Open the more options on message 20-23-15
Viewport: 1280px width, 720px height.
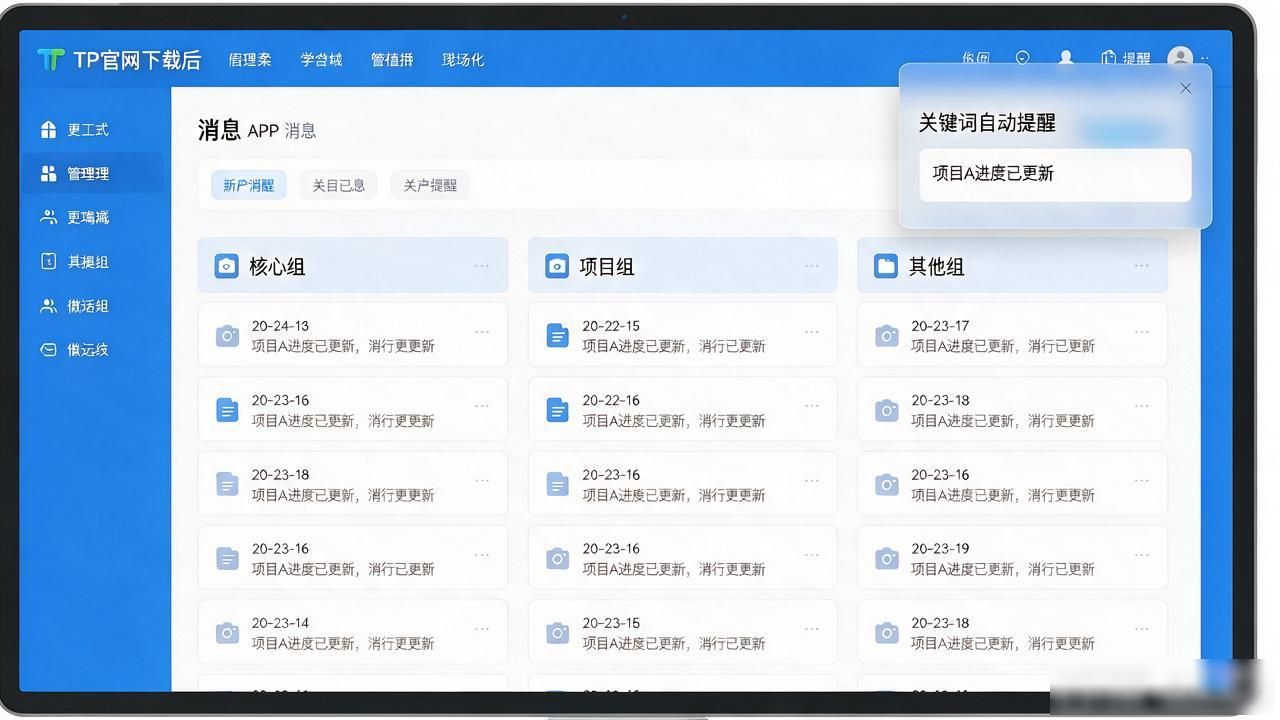click(812, 629)
